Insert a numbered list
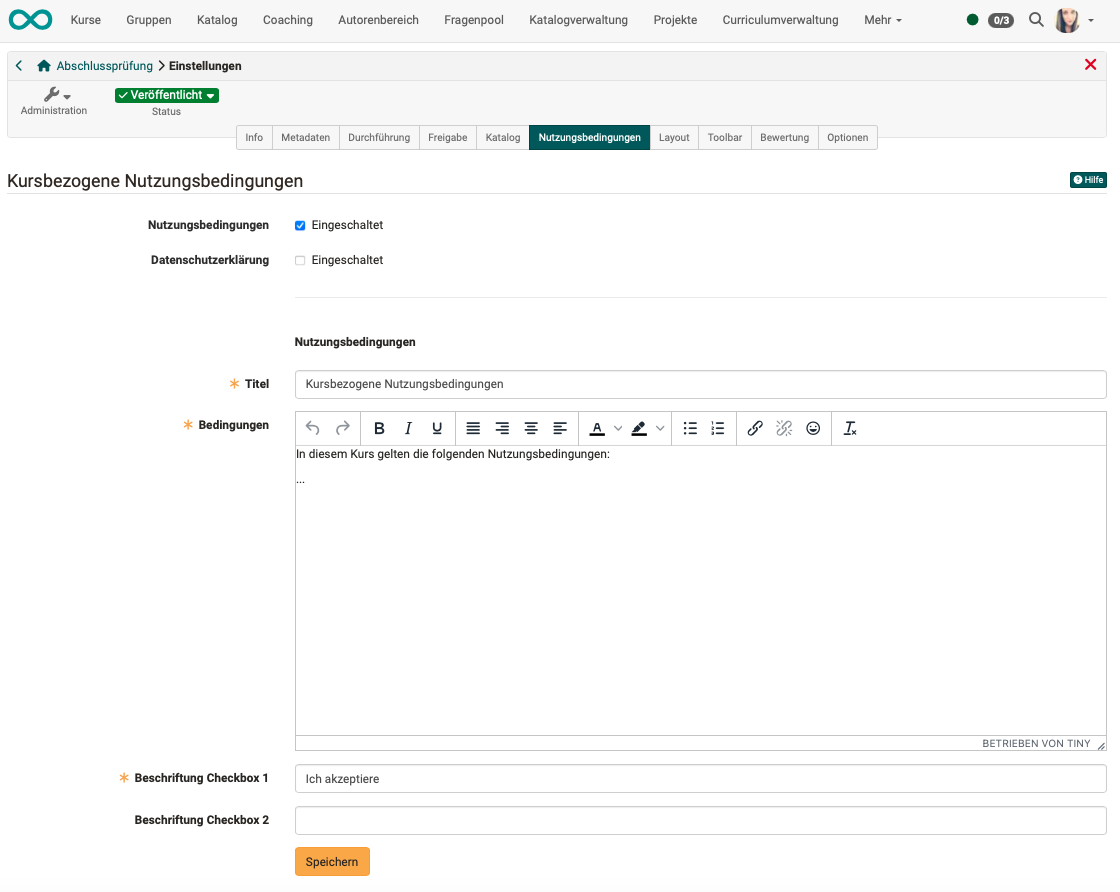Screen dimensions: 1120x892 click(x=718, y=428)
